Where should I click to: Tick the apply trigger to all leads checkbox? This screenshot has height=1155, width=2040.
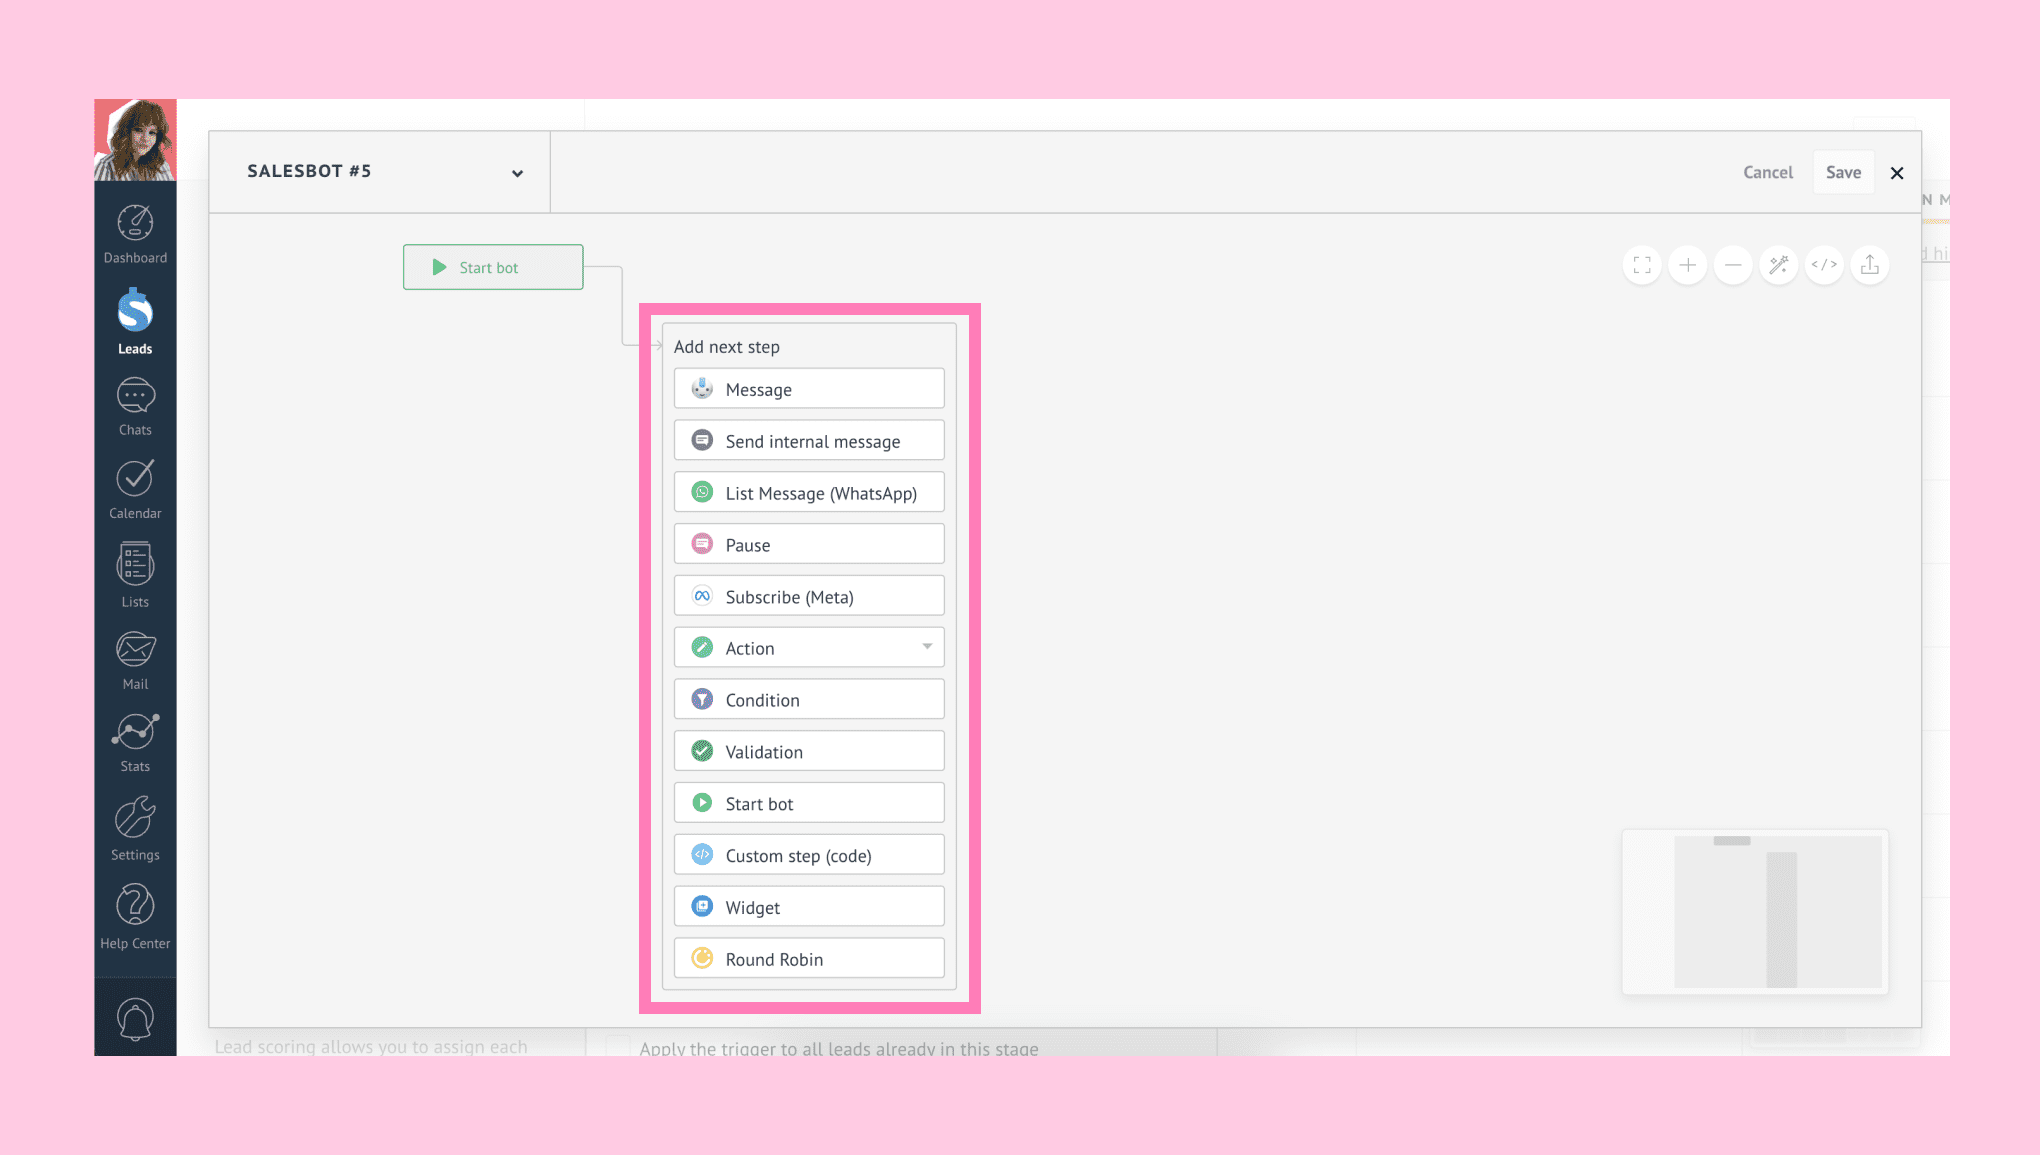tap(618, 1047)
